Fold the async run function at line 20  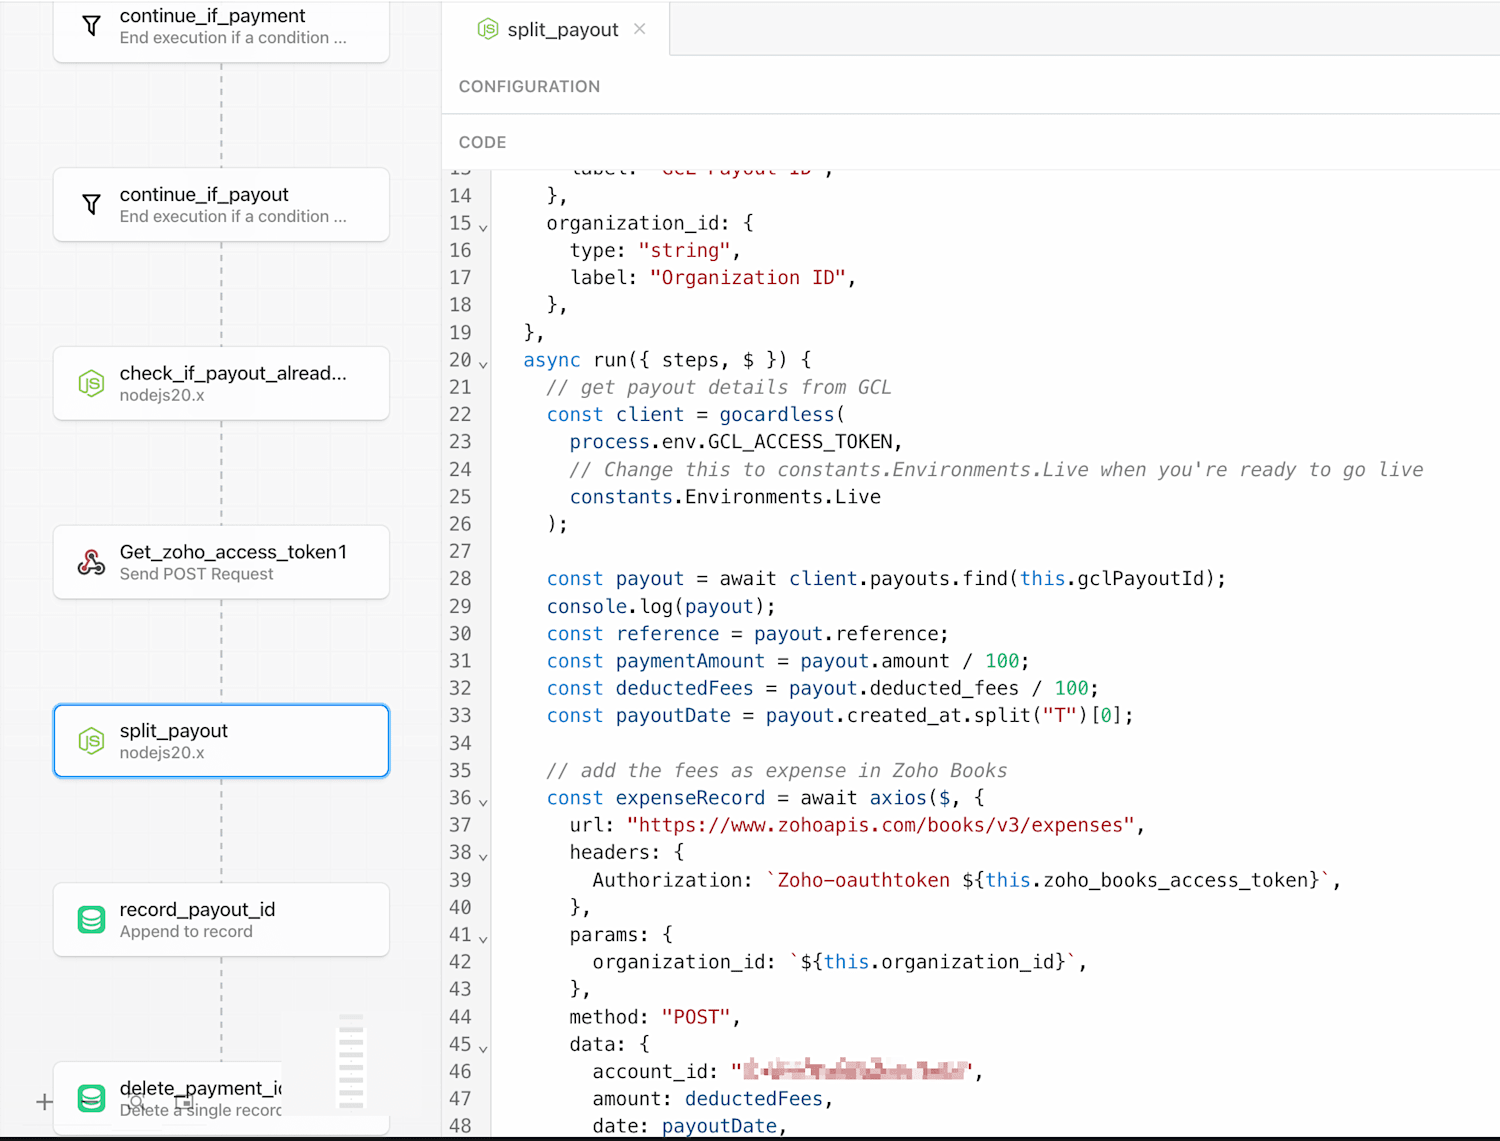pos(484,364)
